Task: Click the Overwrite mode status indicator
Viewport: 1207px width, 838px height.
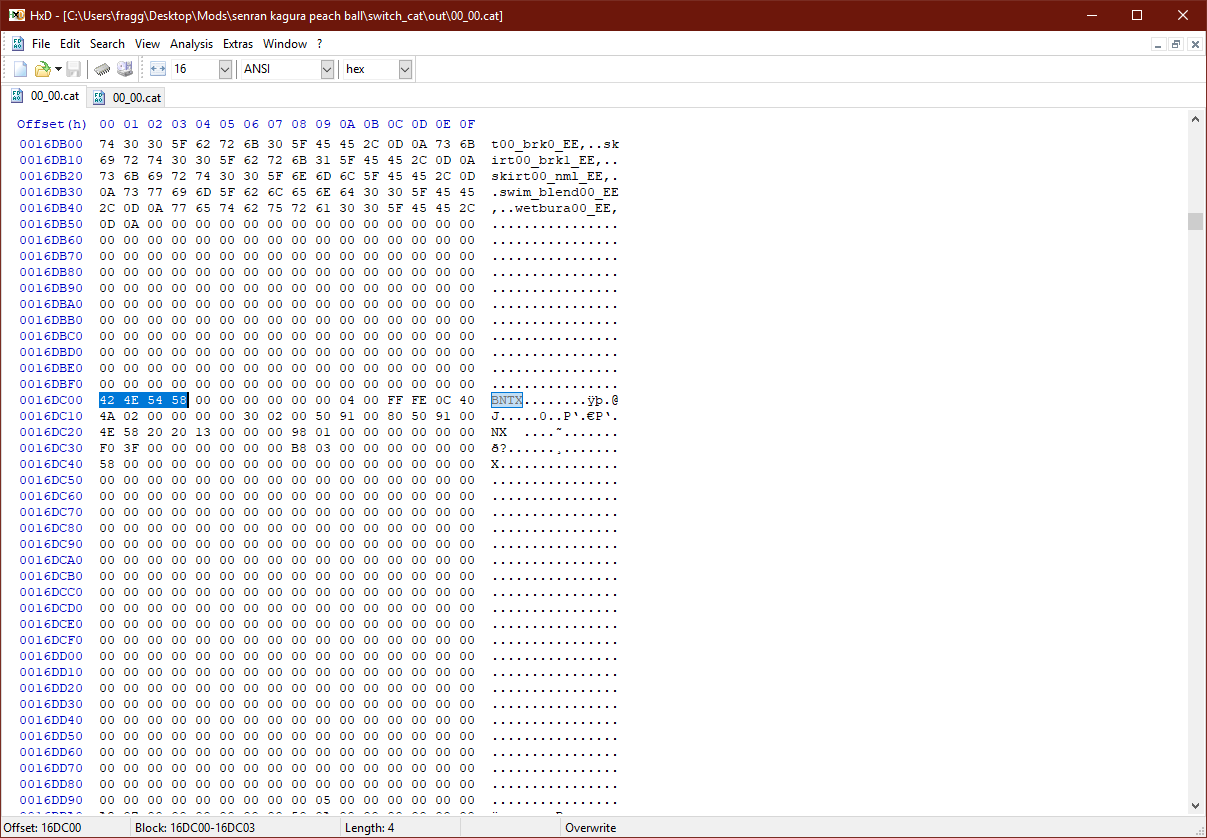Action: (x=591, y=828)
